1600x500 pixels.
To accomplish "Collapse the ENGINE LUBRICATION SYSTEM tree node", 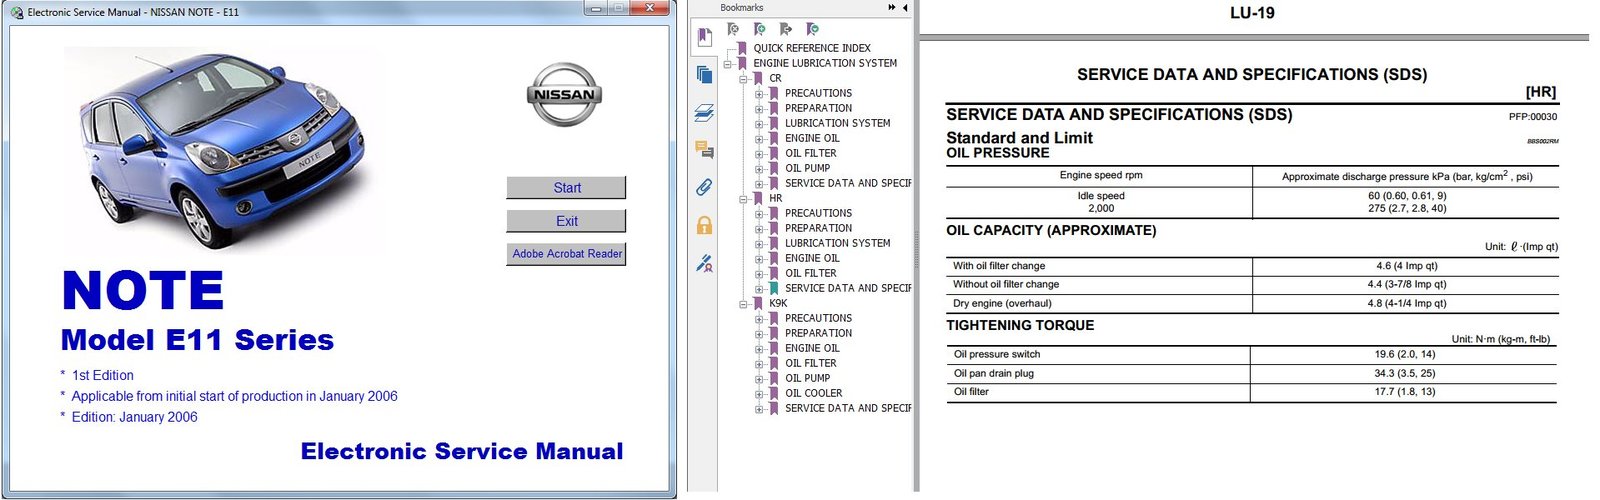I will (x=727, y=63).
